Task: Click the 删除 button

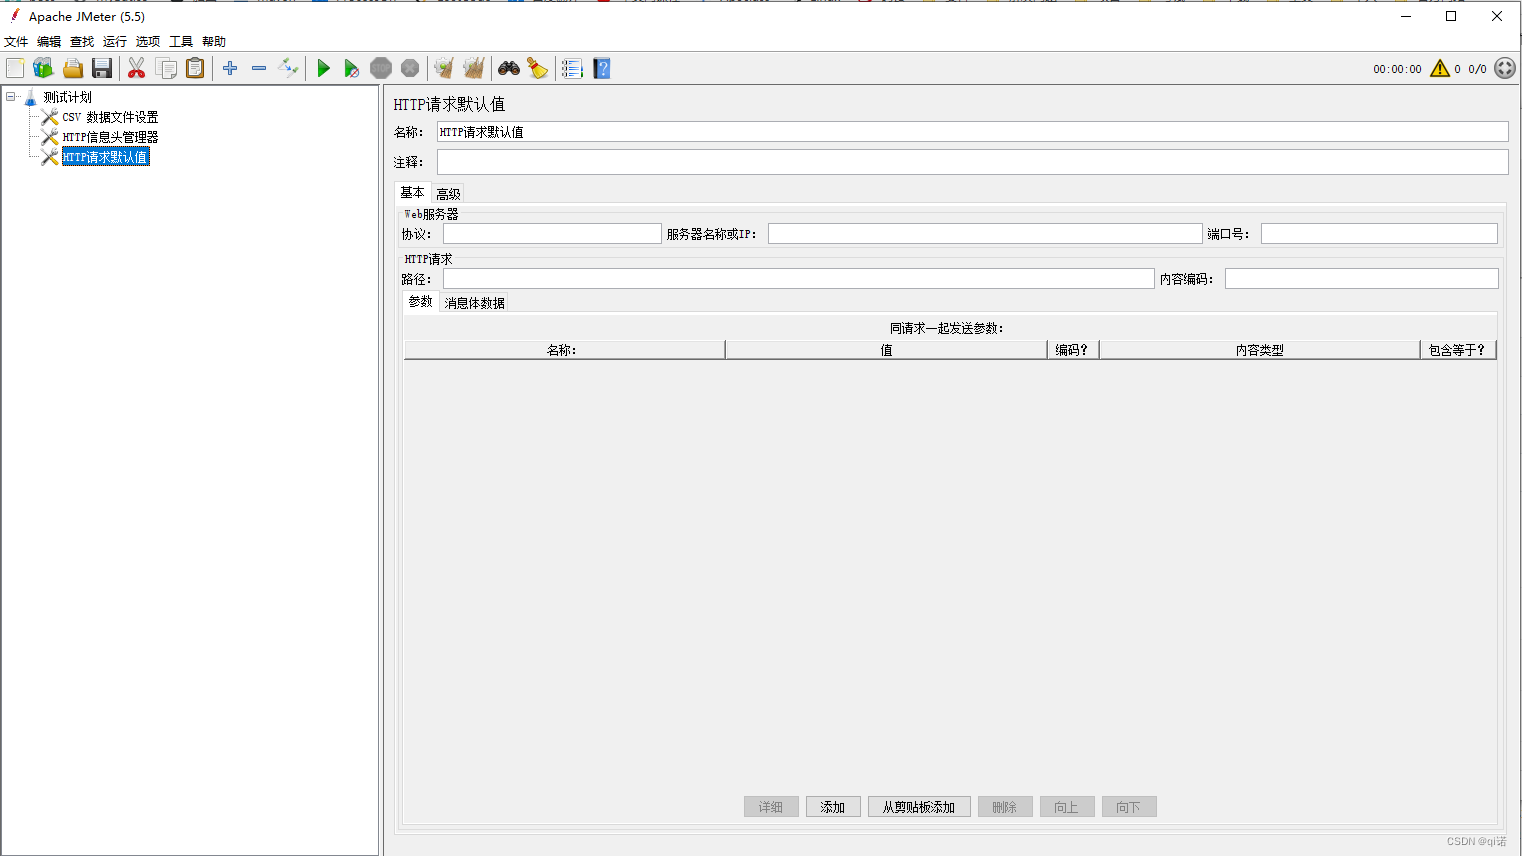Action: pyautogui.click(x=1005, y=807)
